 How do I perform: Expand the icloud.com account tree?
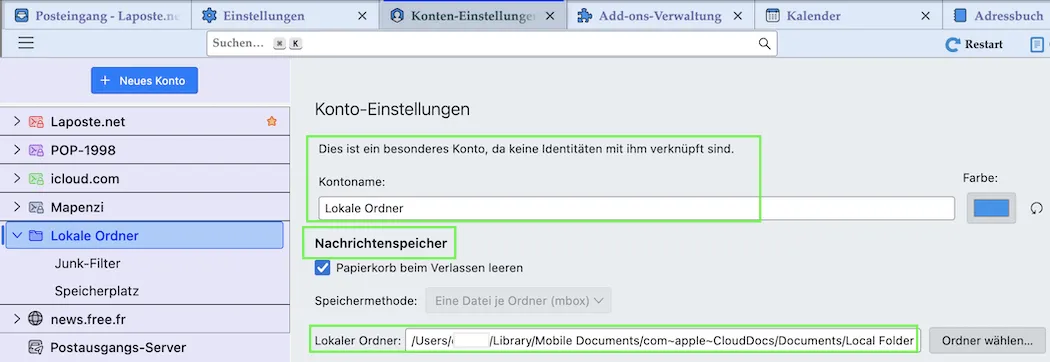pyautogui.click(x=17, y=179)
